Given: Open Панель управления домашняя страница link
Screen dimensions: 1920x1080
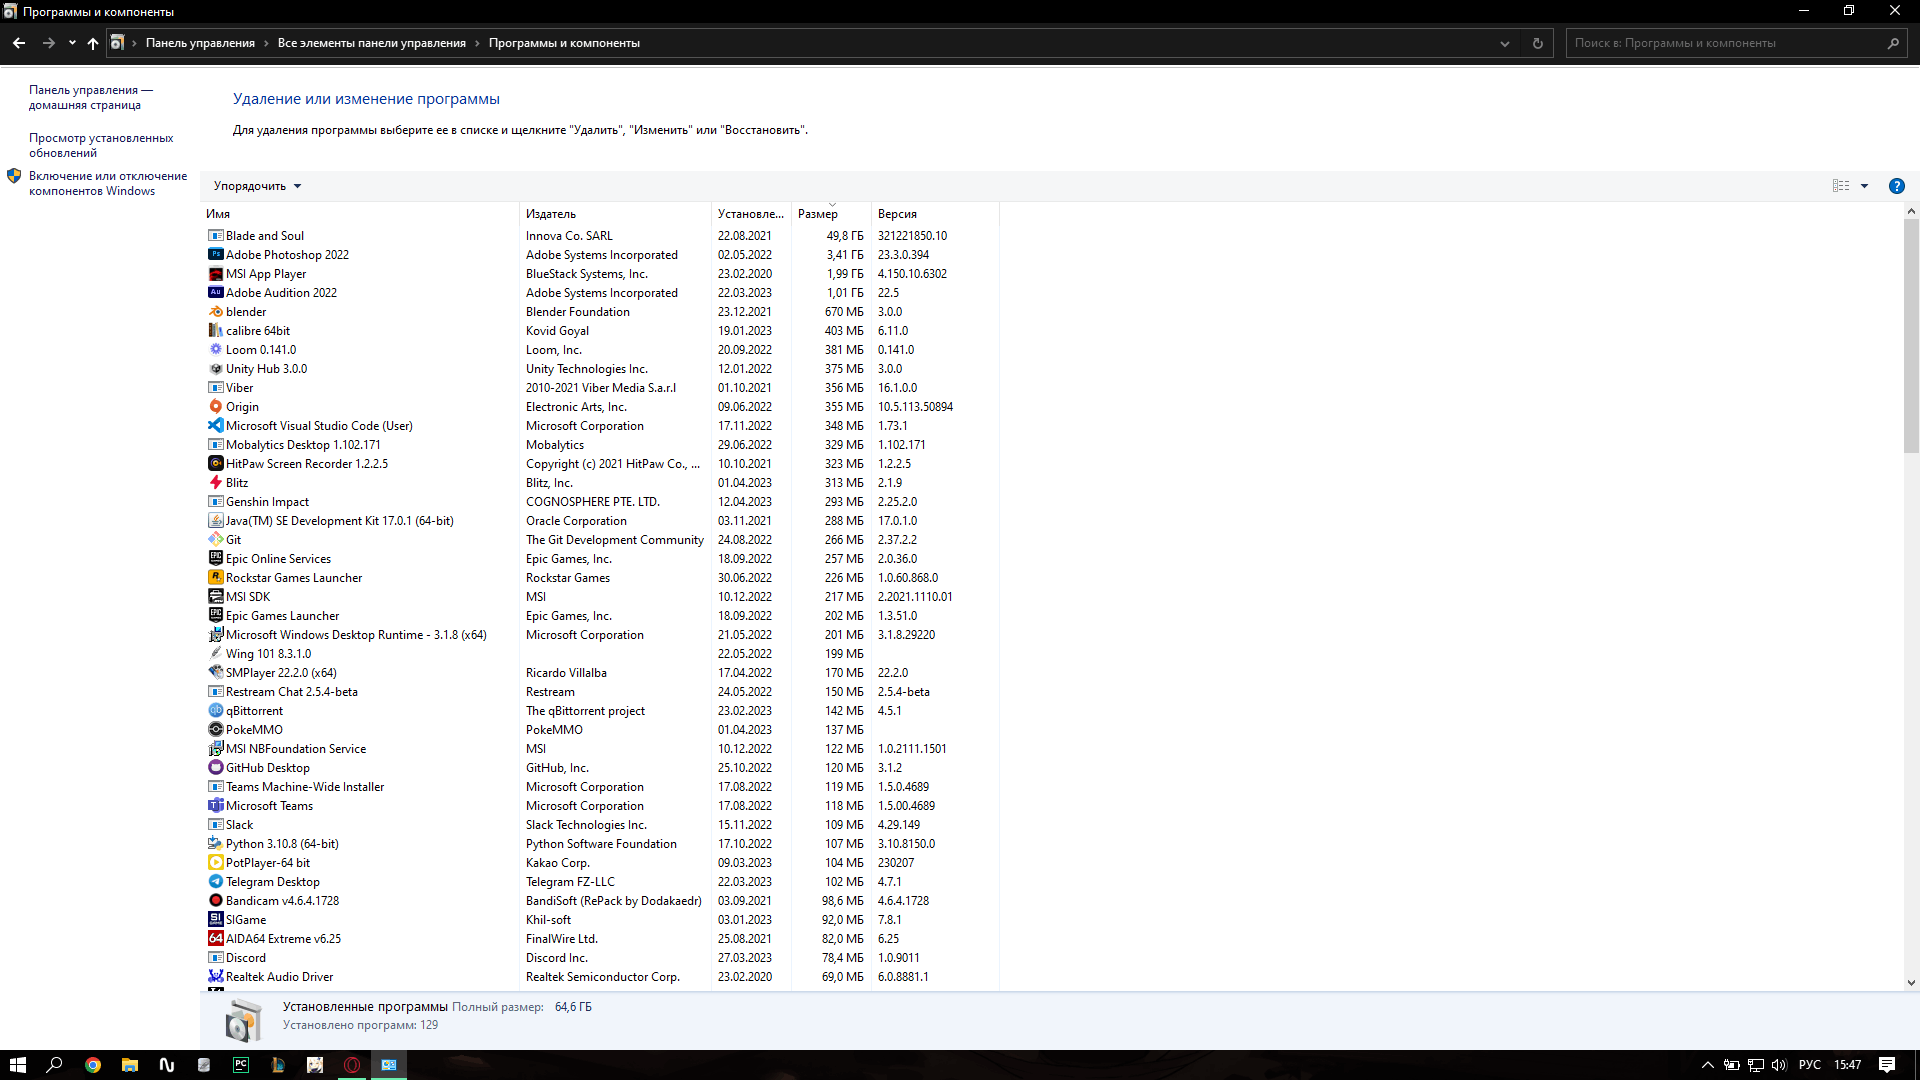Looking at the screenshot, I should 90,97.
